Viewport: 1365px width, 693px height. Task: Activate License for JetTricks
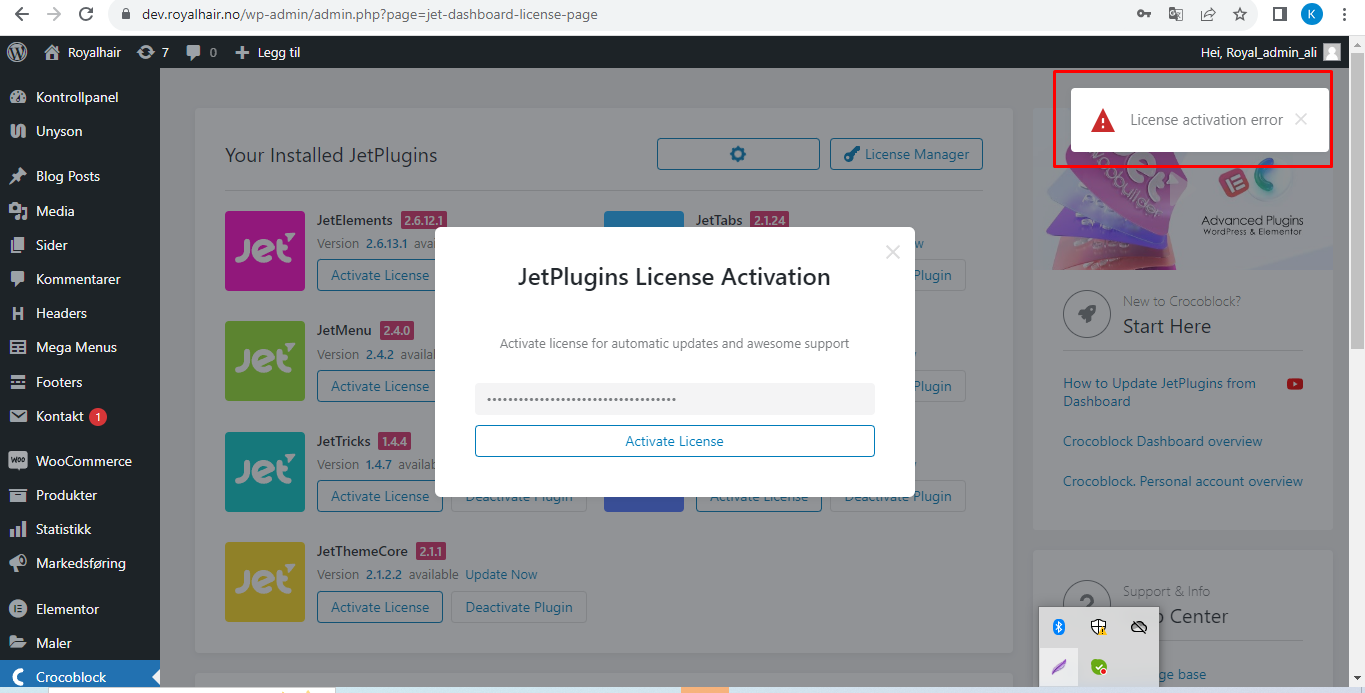[380, 496]
